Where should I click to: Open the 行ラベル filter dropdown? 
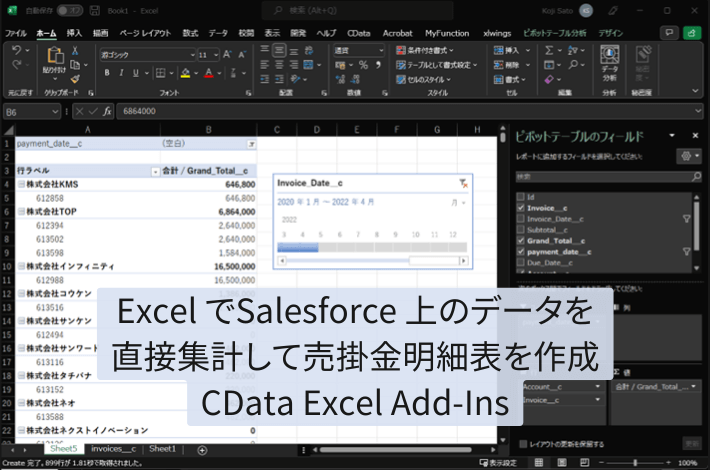point(155,171)
